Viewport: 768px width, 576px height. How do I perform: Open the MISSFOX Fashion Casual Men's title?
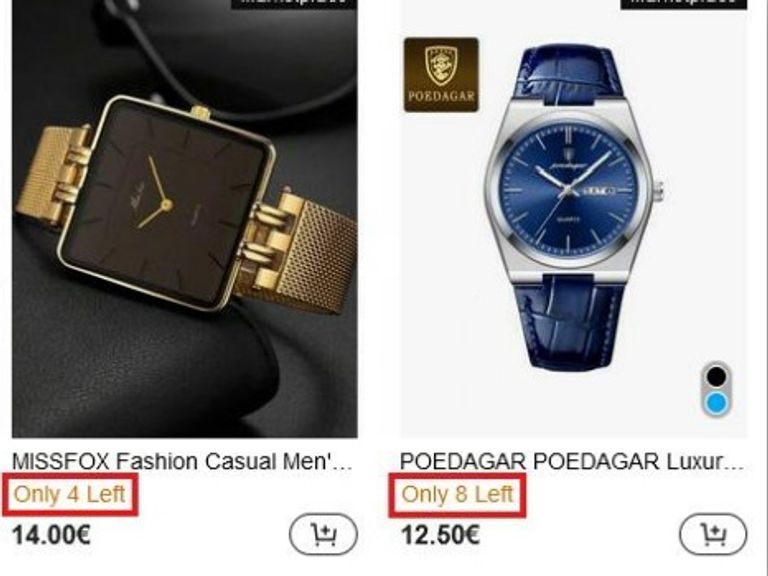coord(182,461)
